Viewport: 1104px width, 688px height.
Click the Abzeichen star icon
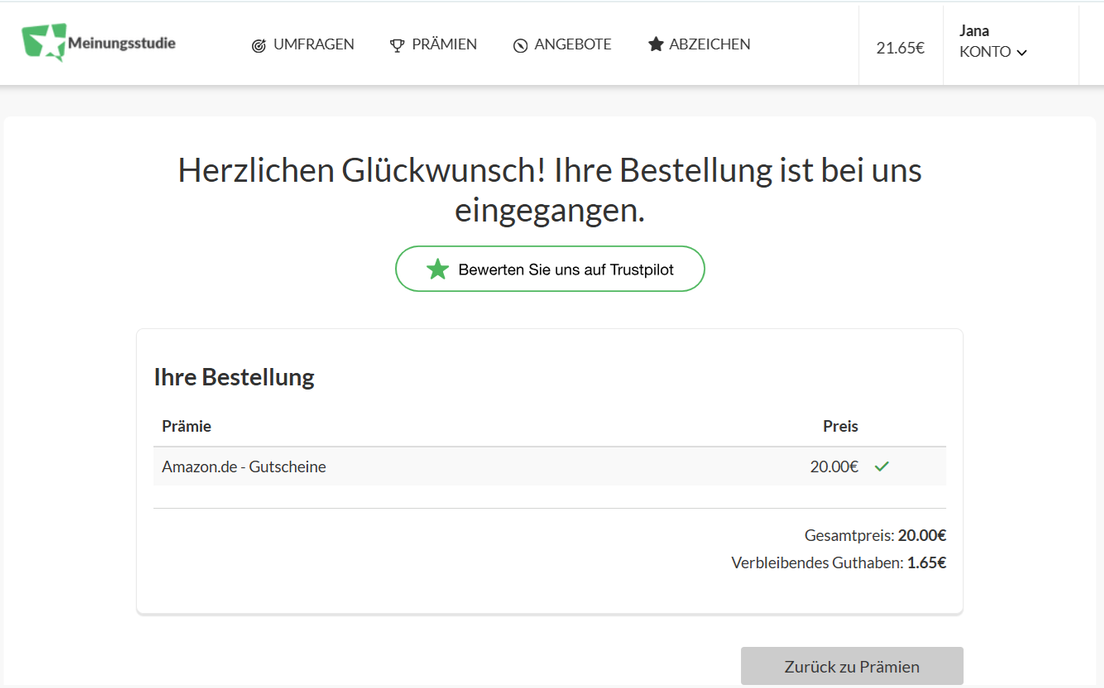tap(656, 44)
